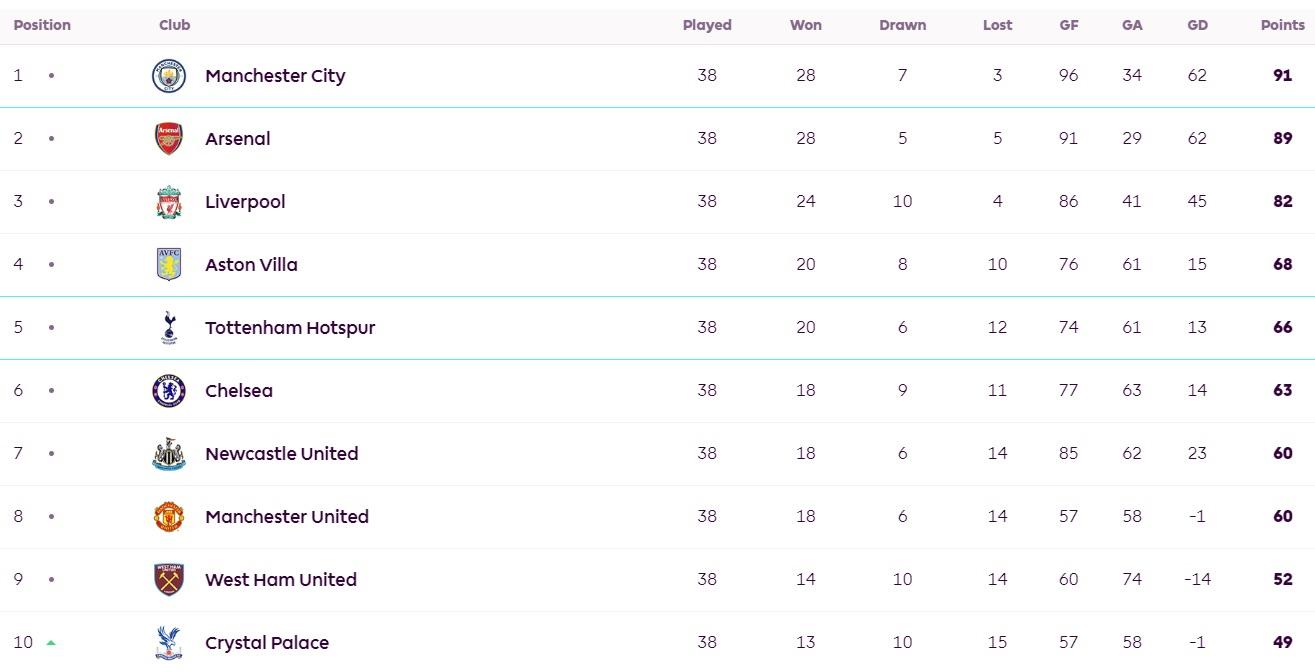This screenshot has height=672, width=1315.
Task: Click the Arsenal club crest
Action: [169, 139]
